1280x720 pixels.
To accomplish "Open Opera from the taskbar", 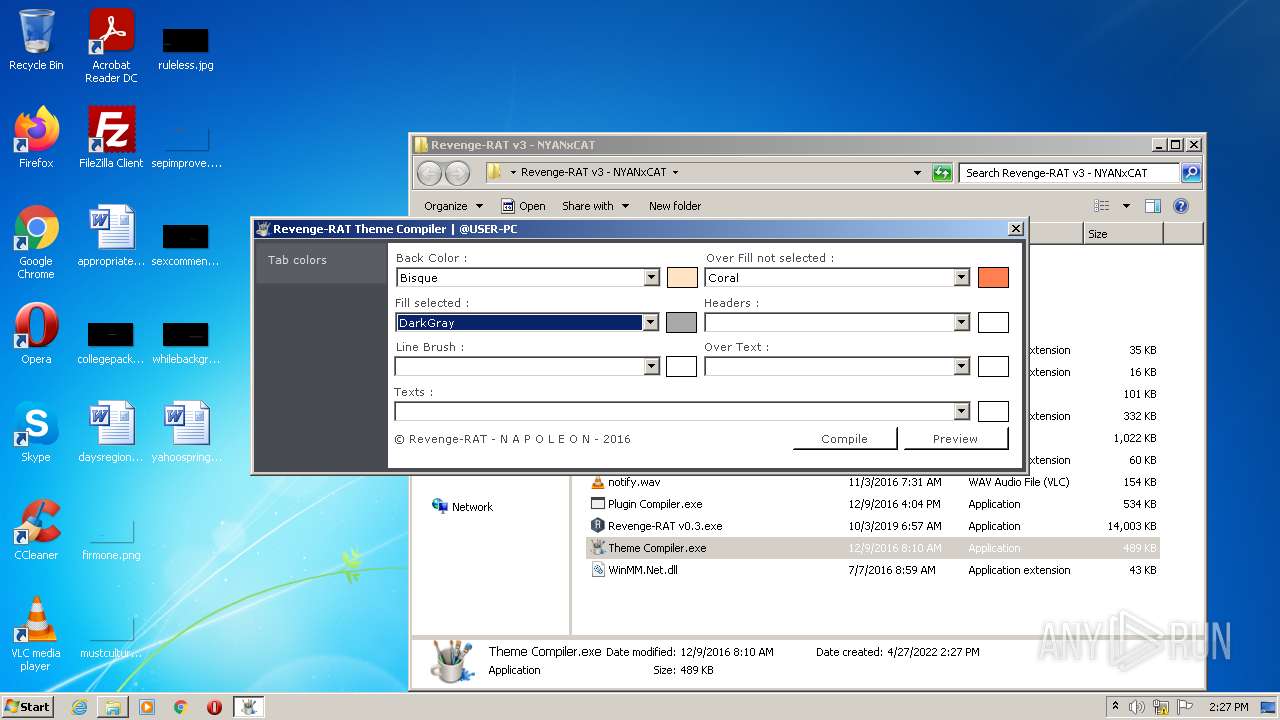I will (214, 707).
